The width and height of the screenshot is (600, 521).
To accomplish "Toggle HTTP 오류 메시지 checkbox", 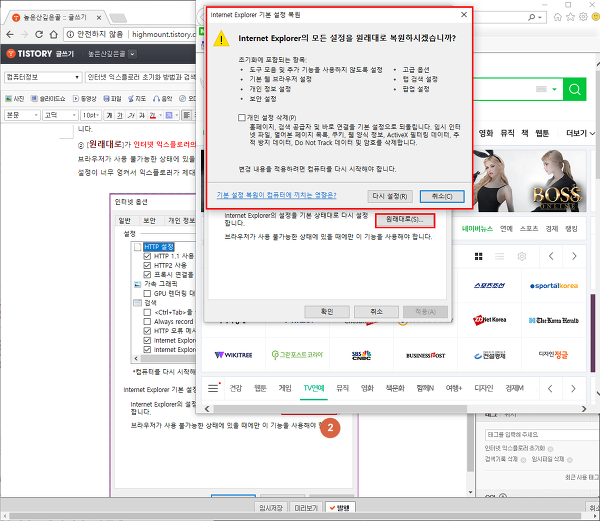I will point(147,331).
